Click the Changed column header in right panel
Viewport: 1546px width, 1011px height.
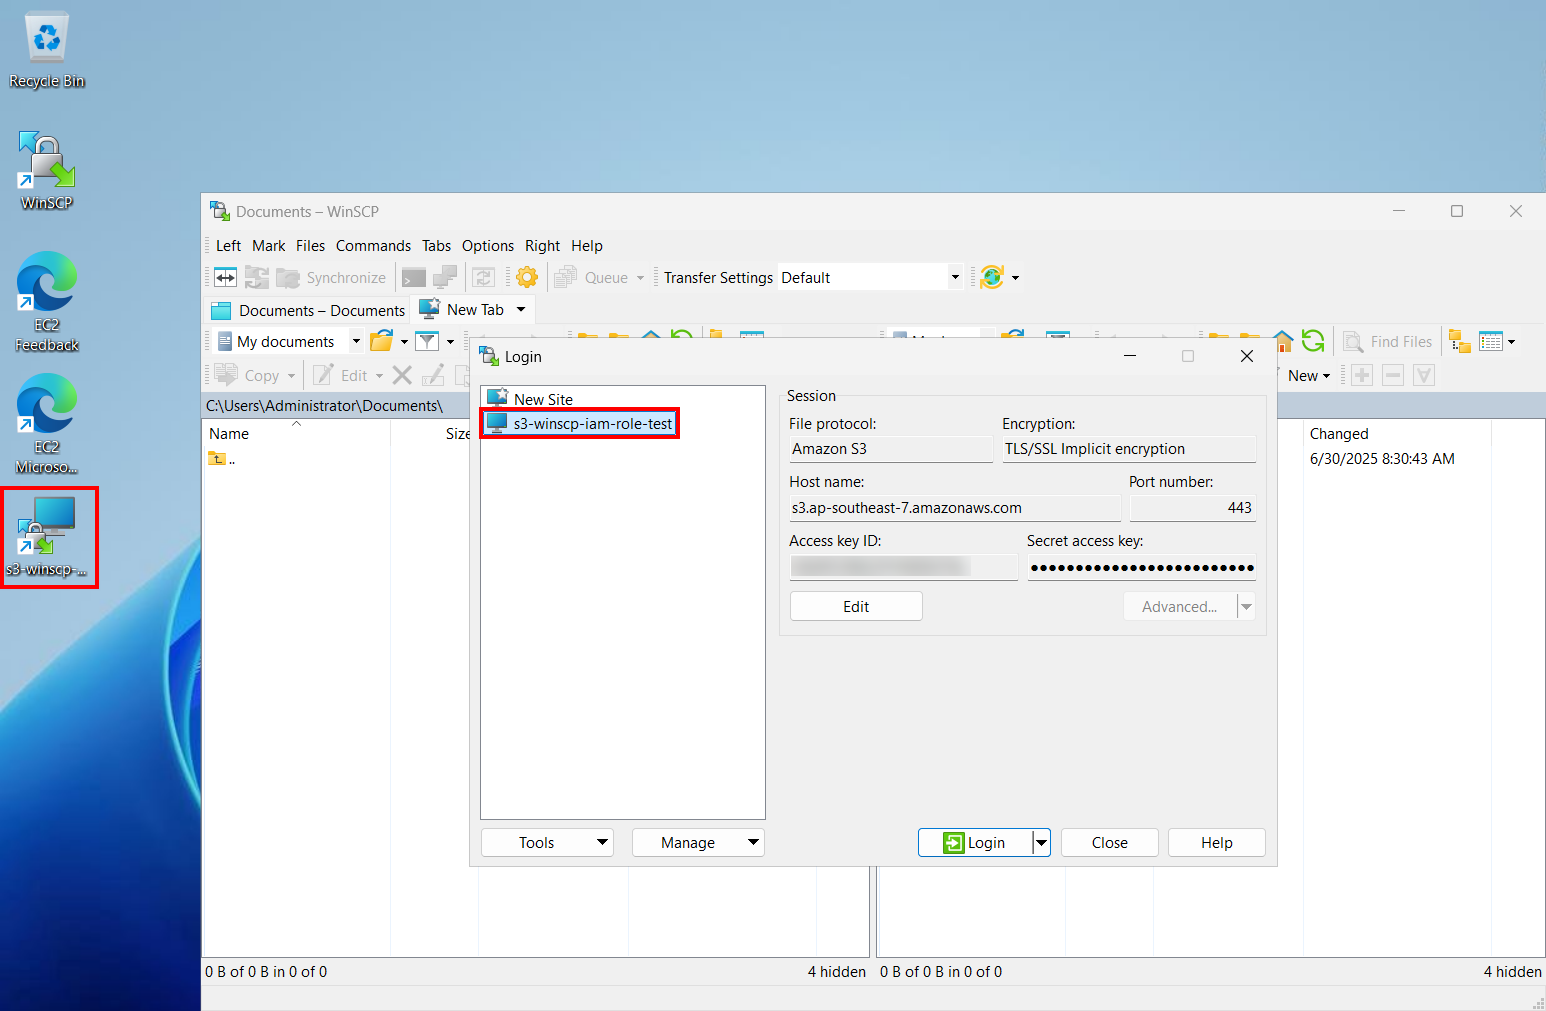coord(1396,433)
